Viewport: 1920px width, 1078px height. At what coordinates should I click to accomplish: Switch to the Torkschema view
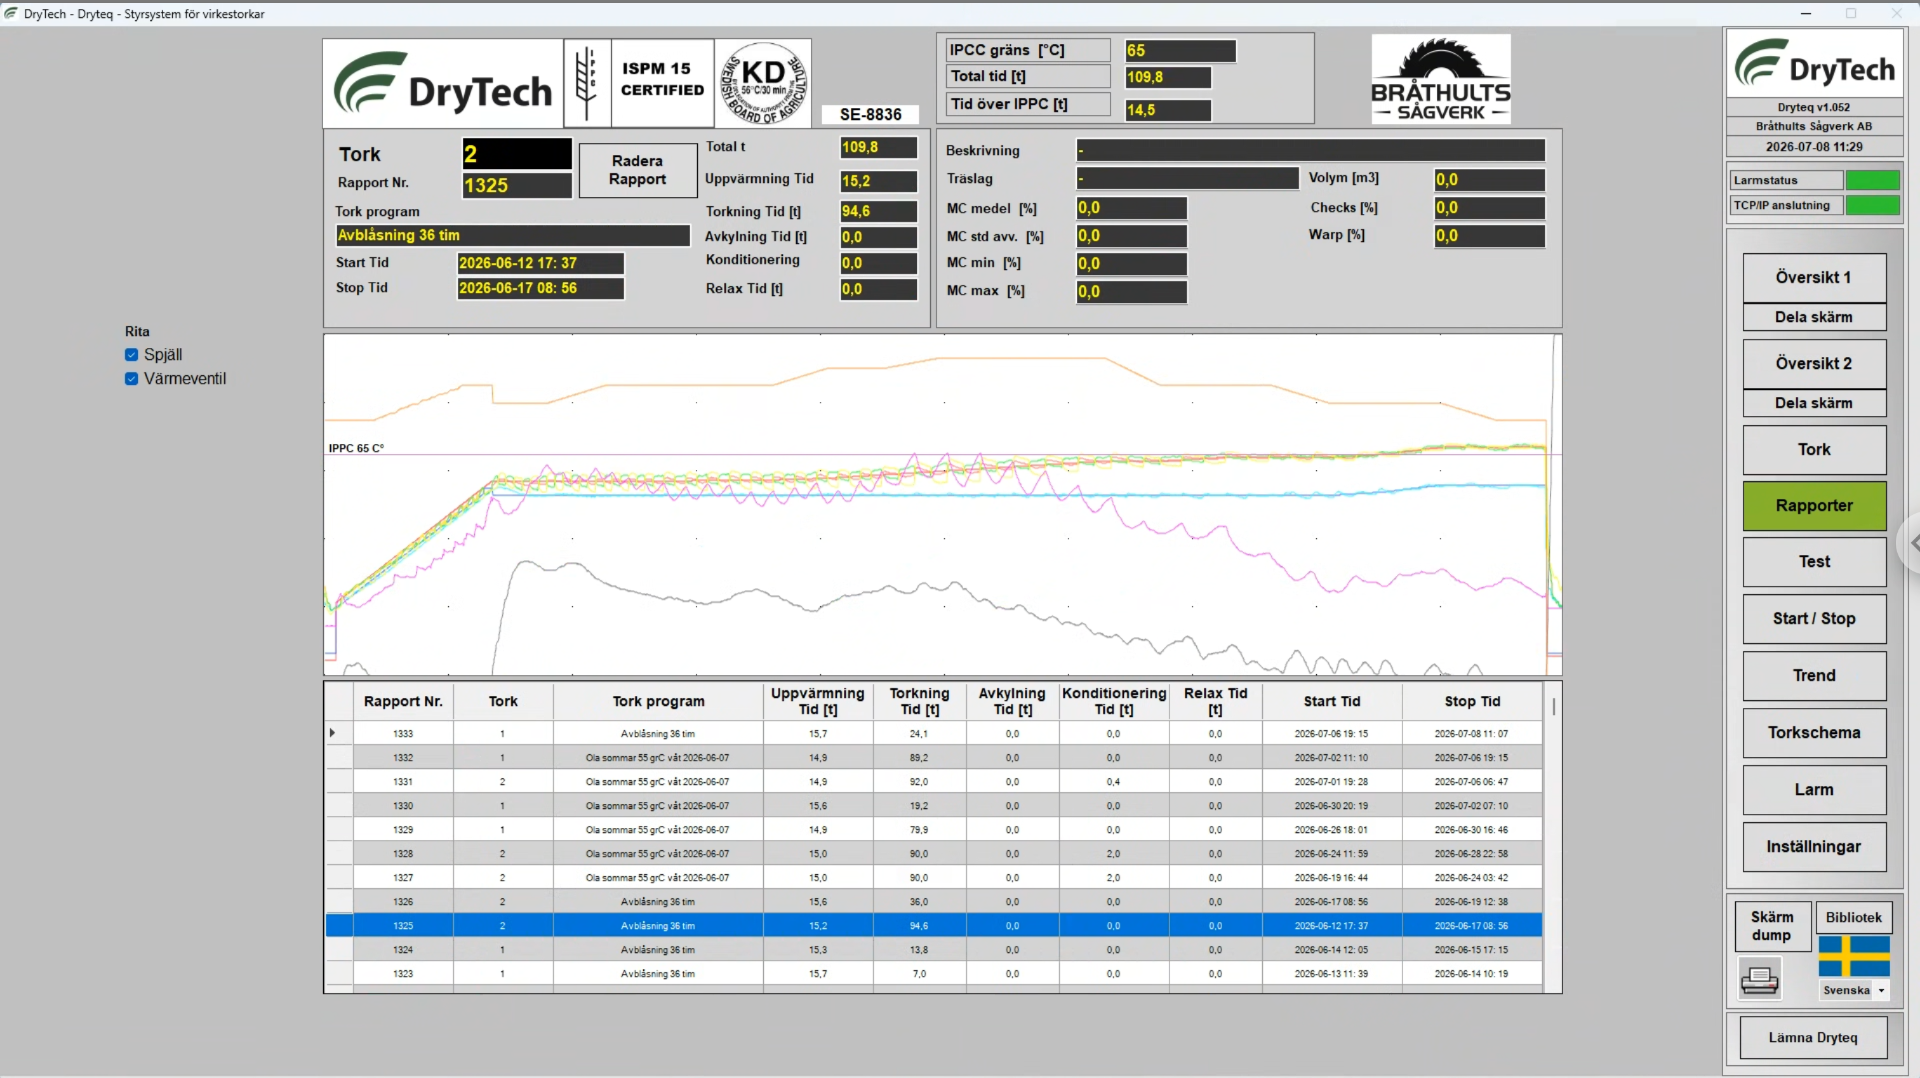pos(1814,733)
